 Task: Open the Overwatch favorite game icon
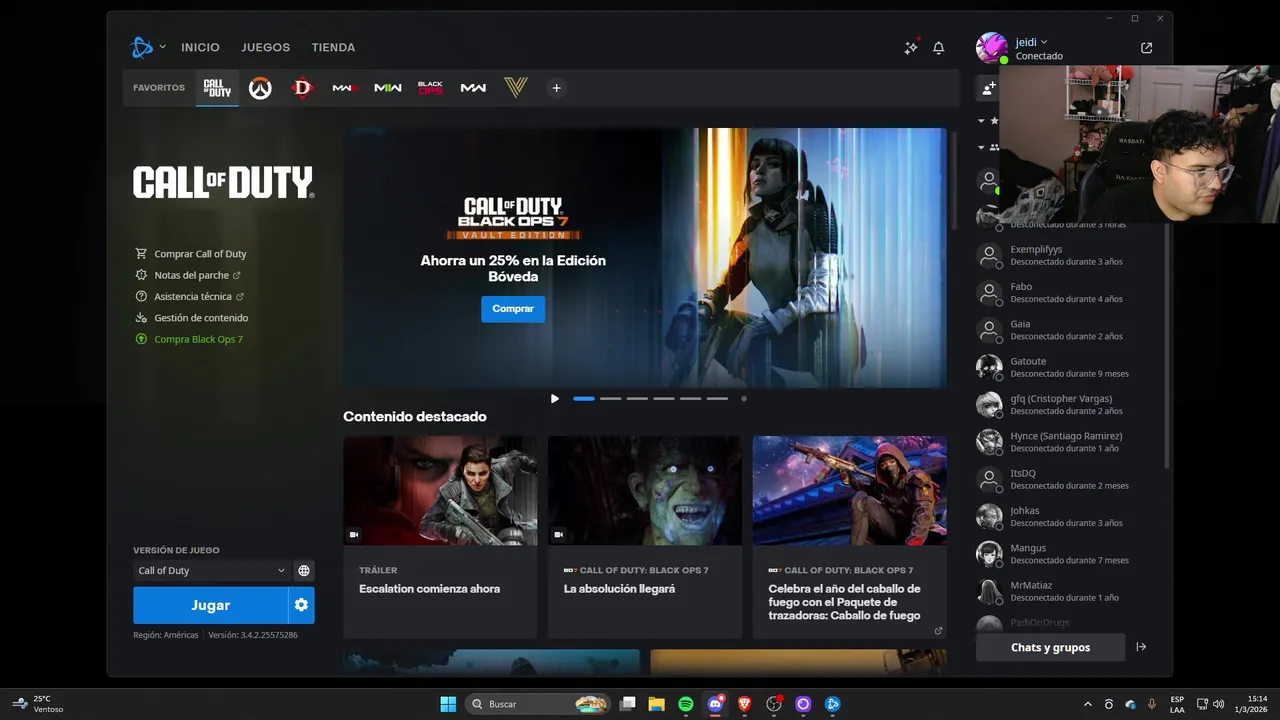(260, 88)
